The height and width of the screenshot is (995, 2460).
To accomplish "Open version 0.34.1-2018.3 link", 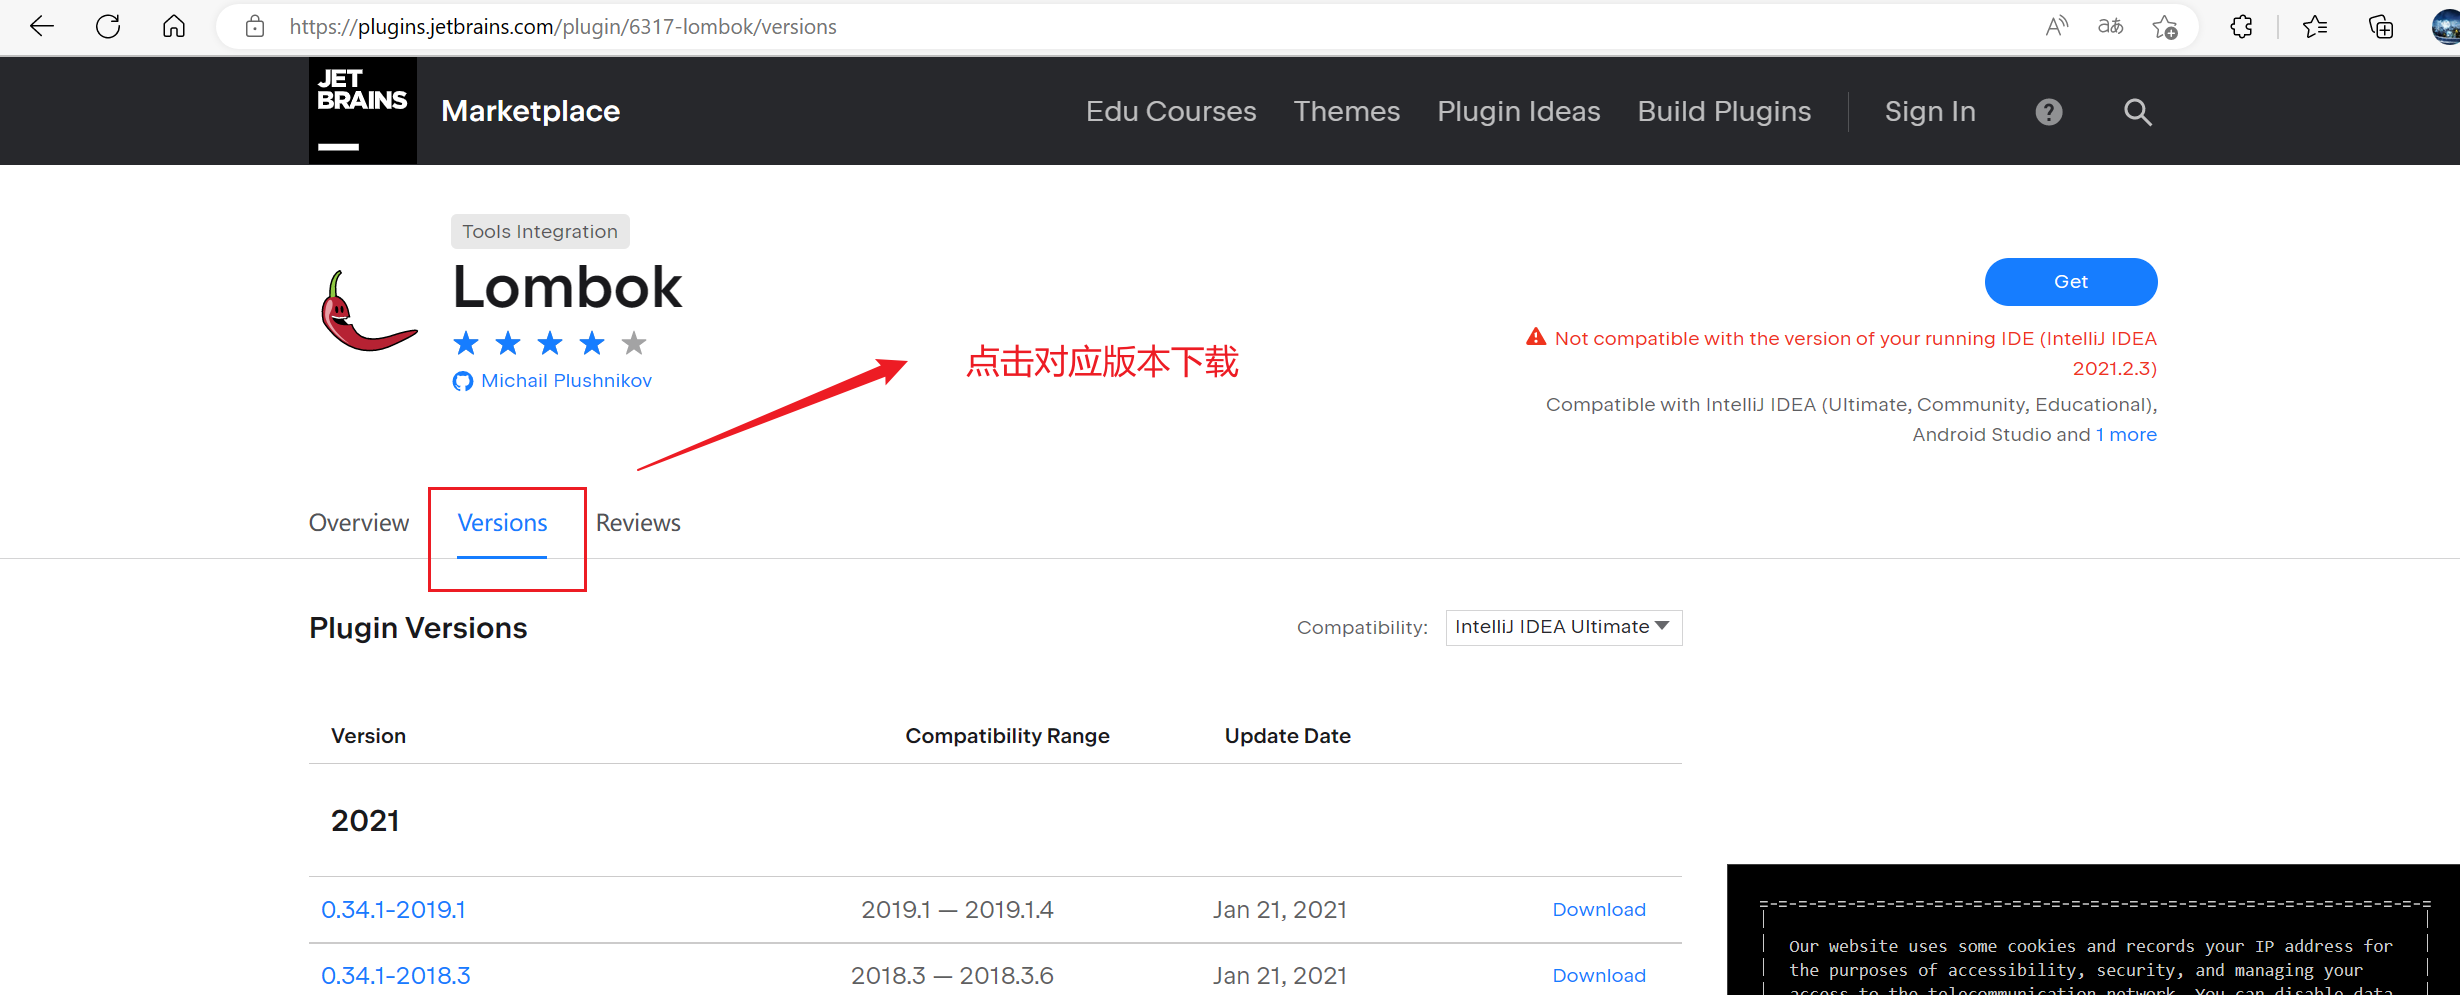I will tap(396, 976).
